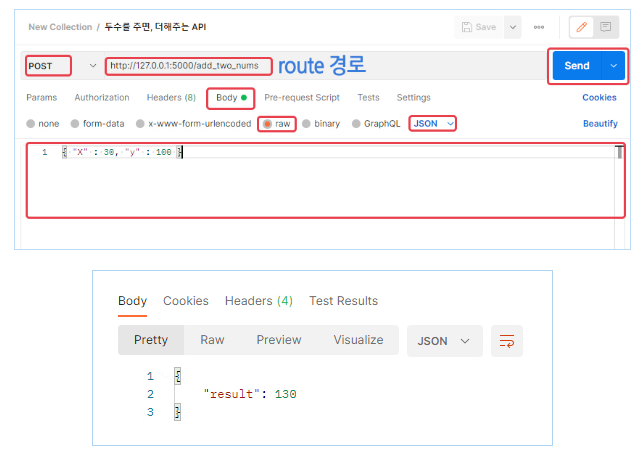637x463 pixels.
Task: Switch to the Authorization tab
Action: [102, 97]
